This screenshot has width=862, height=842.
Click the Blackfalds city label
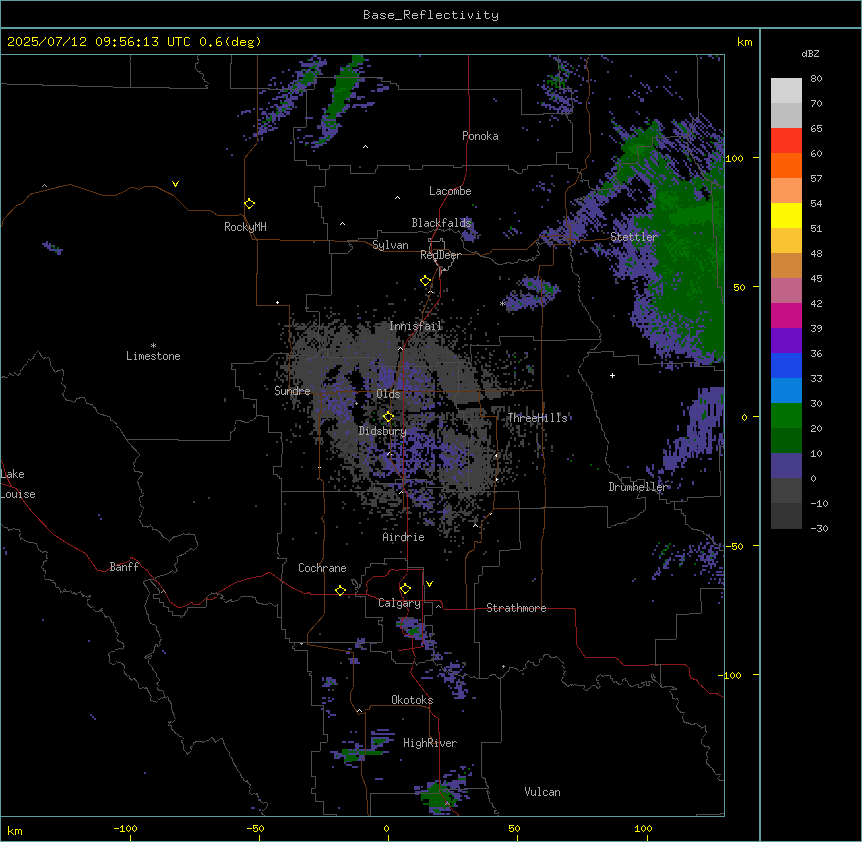click(x=441, y=223)
